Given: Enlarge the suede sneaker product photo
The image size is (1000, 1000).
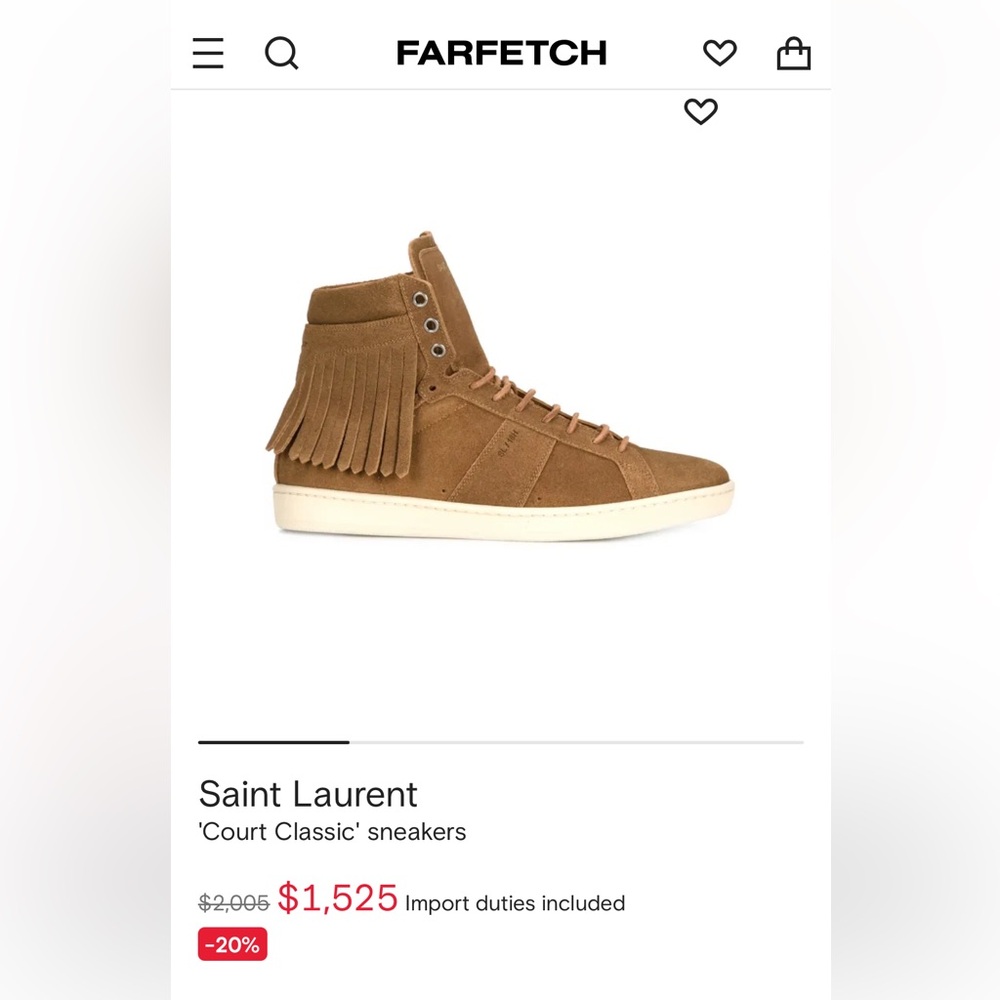Looking at the screenshot, I should (500, 400).
